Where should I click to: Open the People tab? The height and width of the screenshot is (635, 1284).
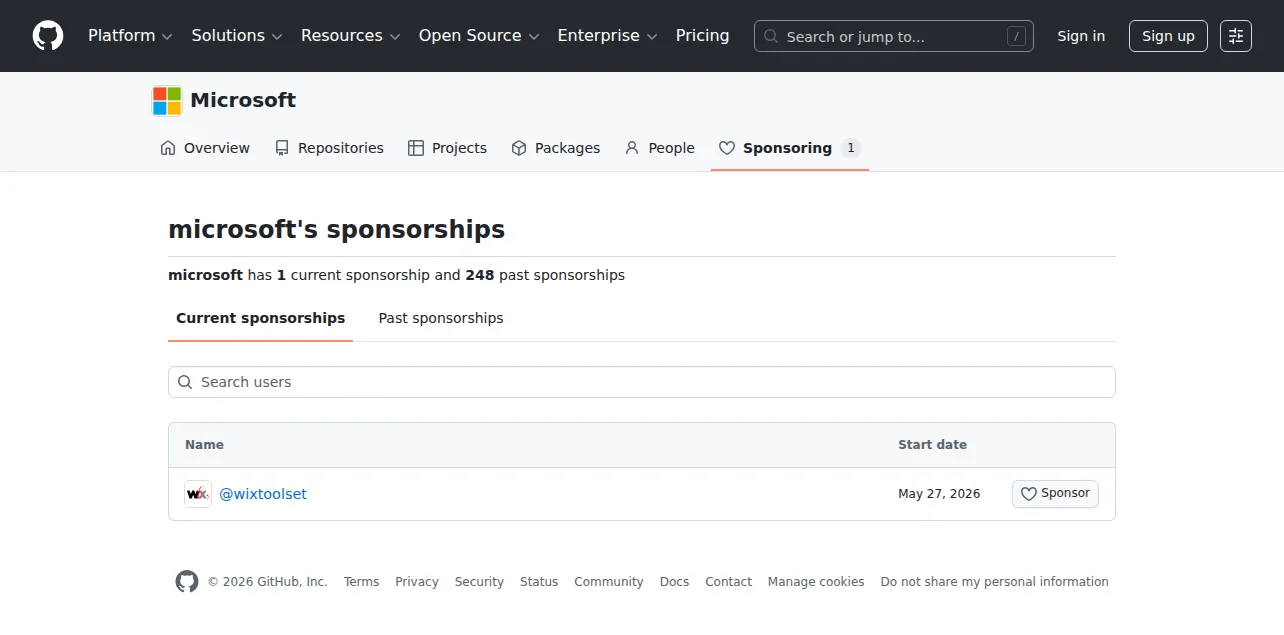(x=659, y=148)
